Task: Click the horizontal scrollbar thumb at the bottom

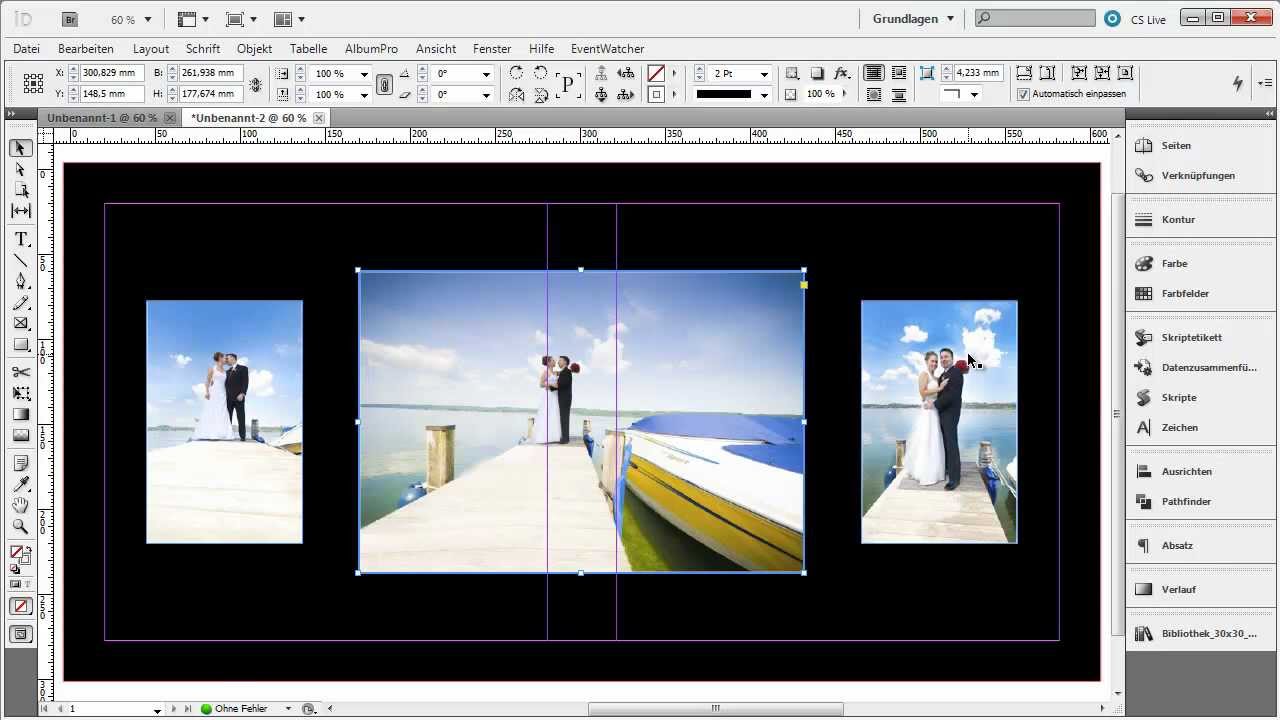Action: click(716, 709)
